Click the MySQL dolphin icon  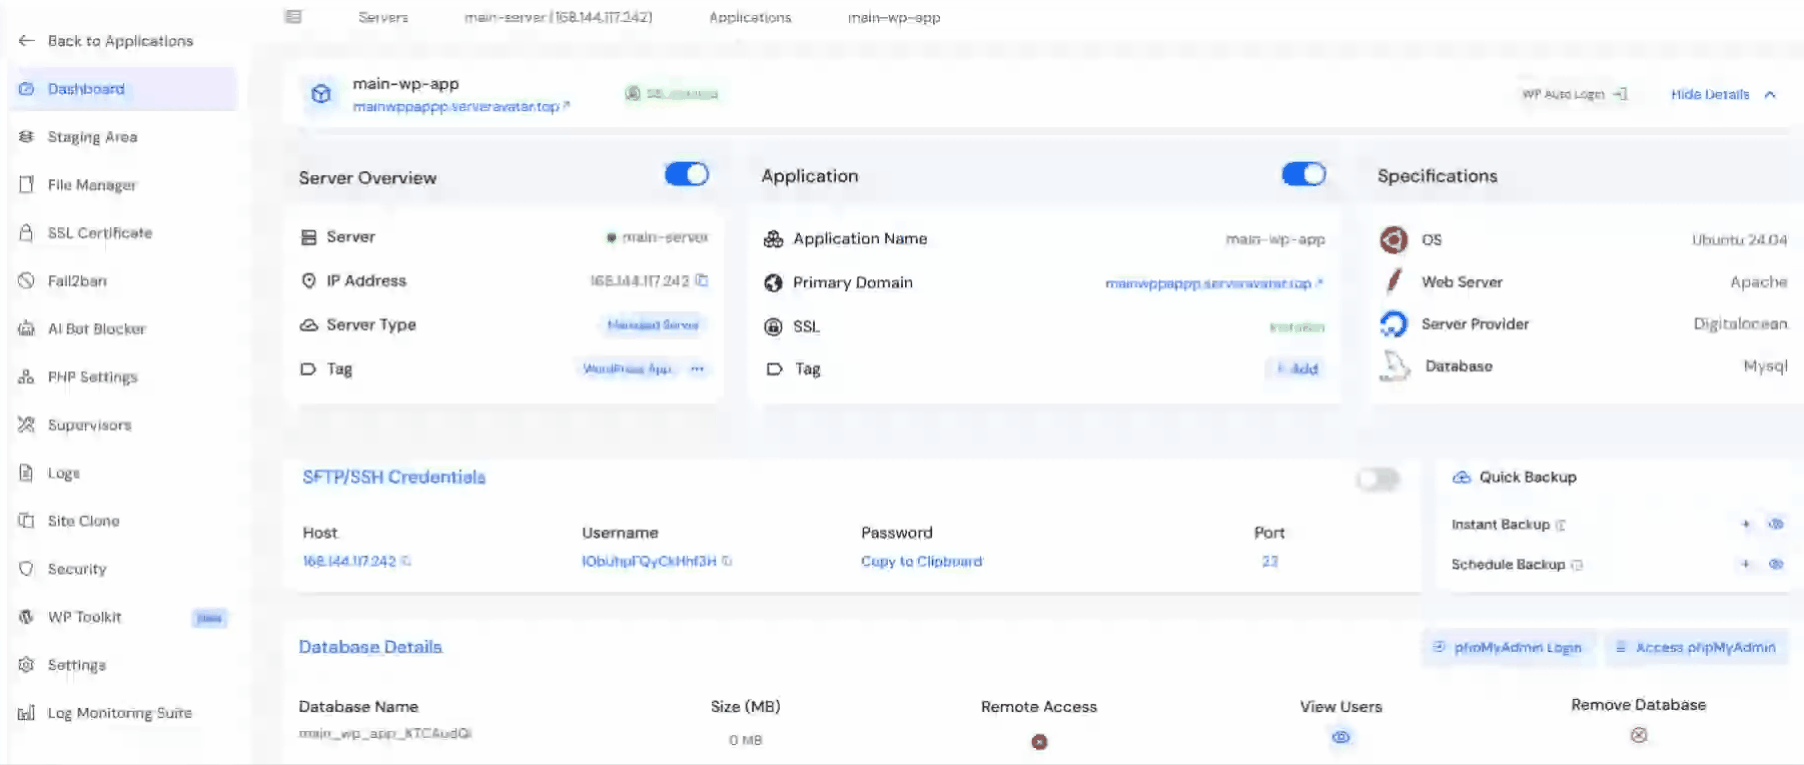(x=1395, y=366)
